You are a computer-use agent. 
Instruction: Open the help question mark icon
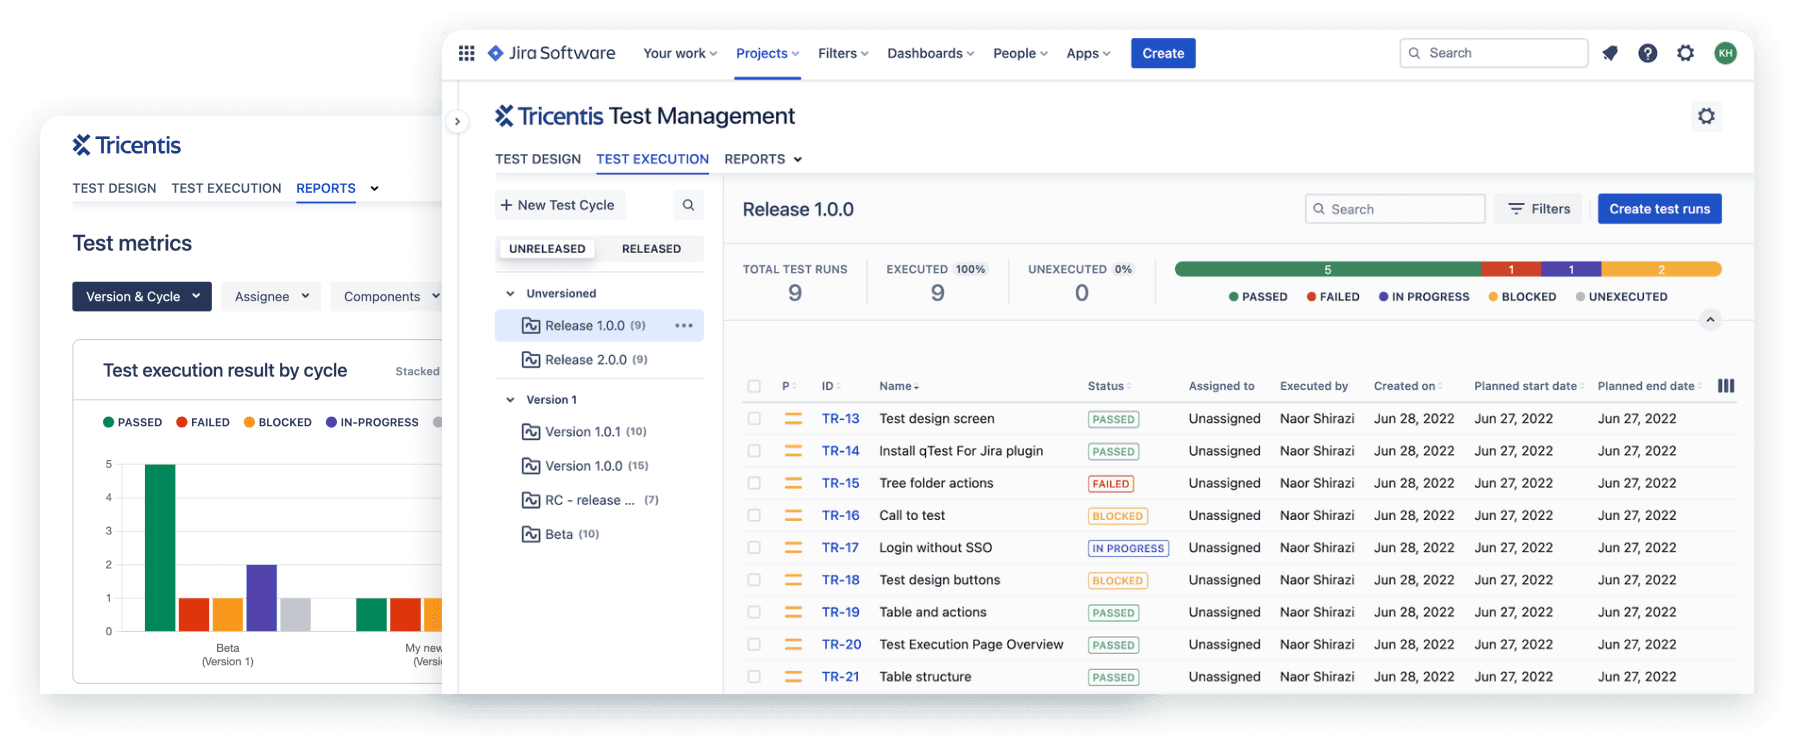pos(1647,53)
